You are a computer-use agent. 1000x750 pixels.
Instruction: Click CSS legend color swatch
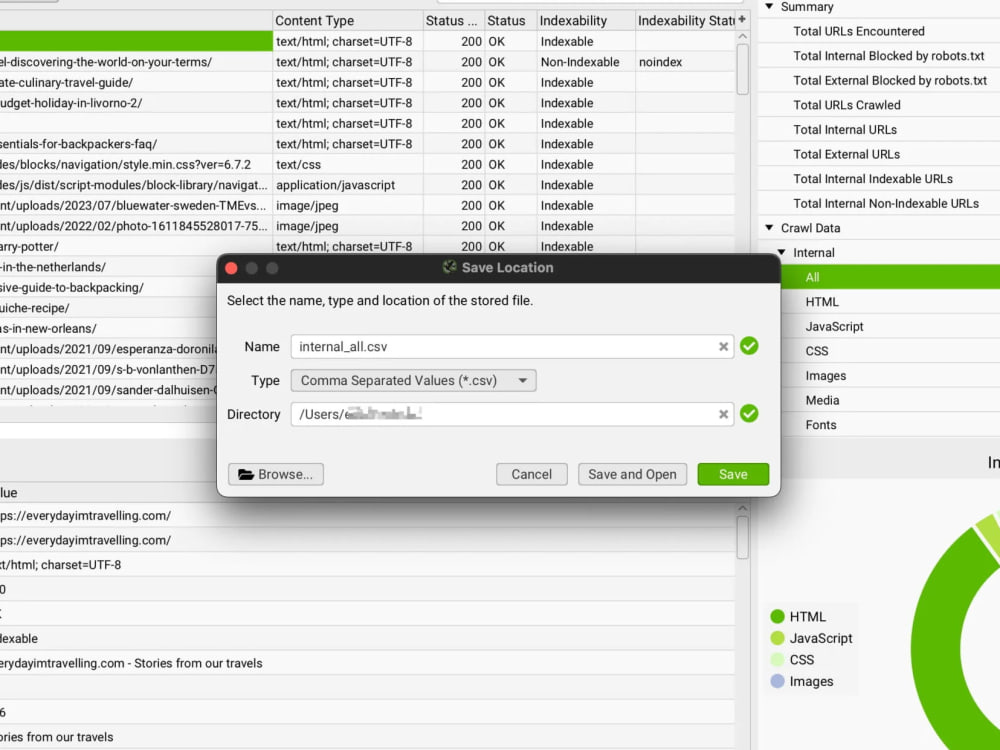coord(777,659)
